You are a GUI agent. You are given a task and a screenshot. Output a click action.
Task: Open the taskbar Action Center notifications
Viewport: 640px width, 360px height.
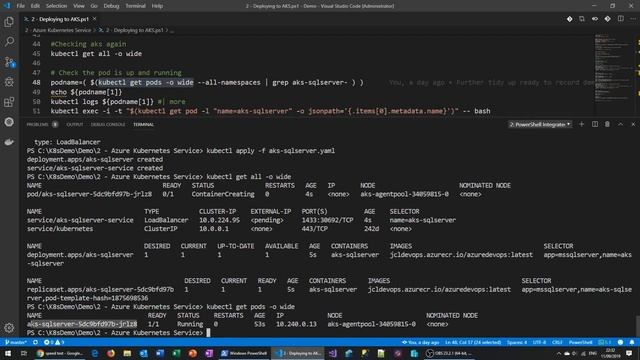tap(629, 353)
